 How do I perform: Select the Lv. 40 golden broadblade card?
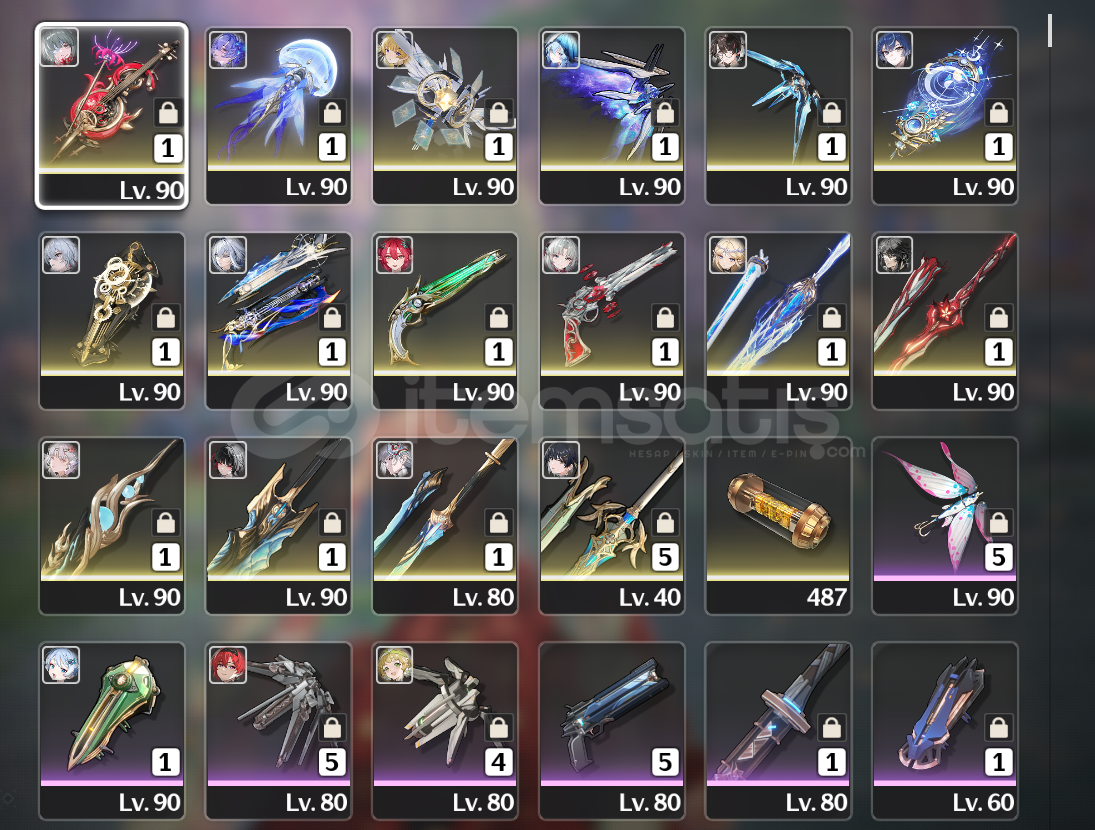coord(612,526)
